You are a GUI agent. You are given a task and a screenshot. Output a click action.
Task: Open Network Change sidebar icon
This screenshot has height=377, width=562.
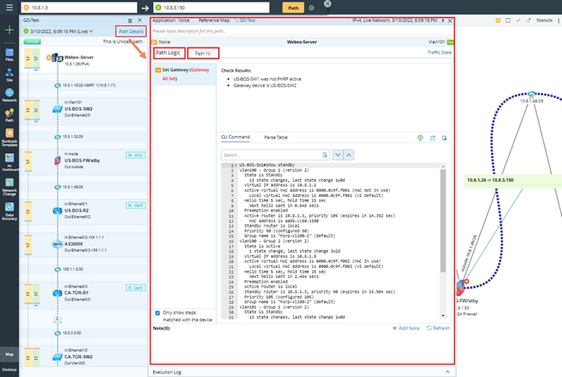(x=9, y=187)
